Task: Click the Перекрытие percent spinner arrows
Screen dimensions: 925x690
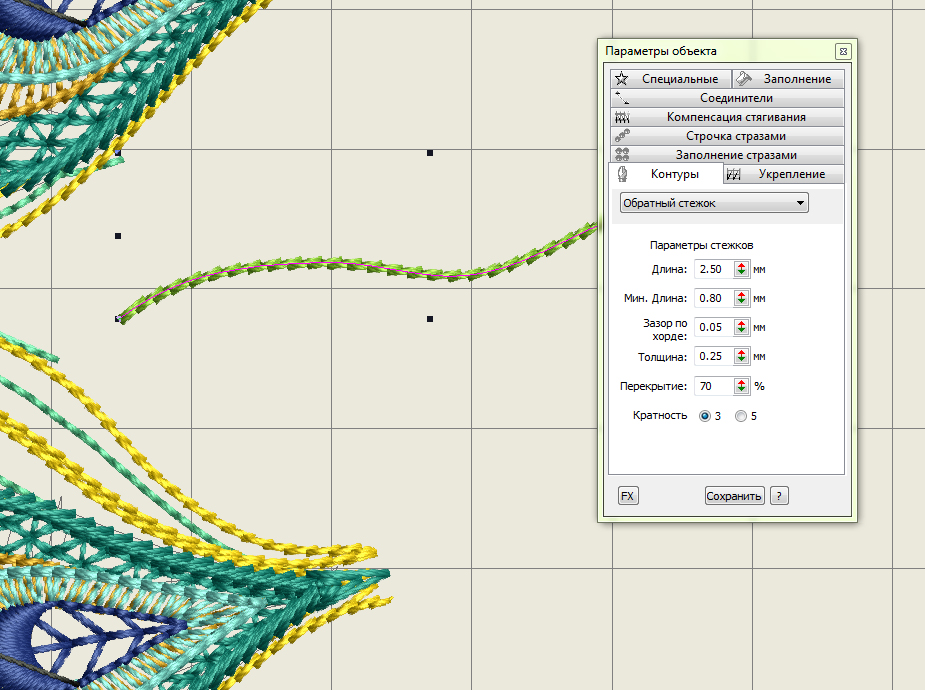Action: [x=741, y=386]
